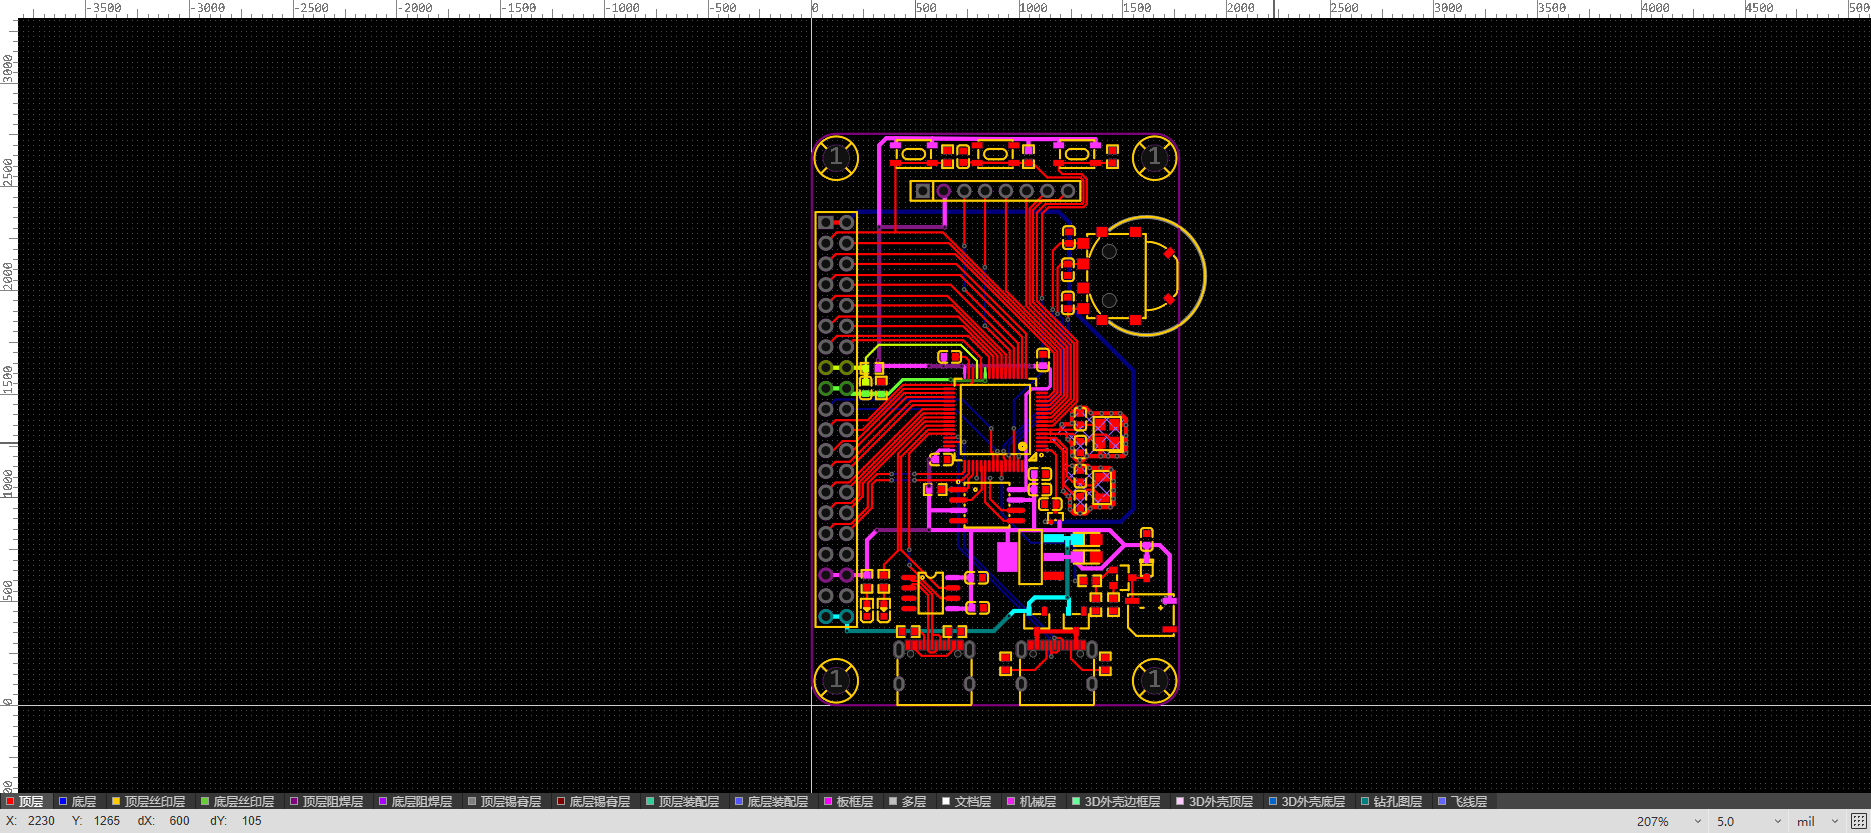Open the 5.0 grid size dropdown
Image resolution: width=1871 pixels, height=833 pixels.
[1748, 821]
